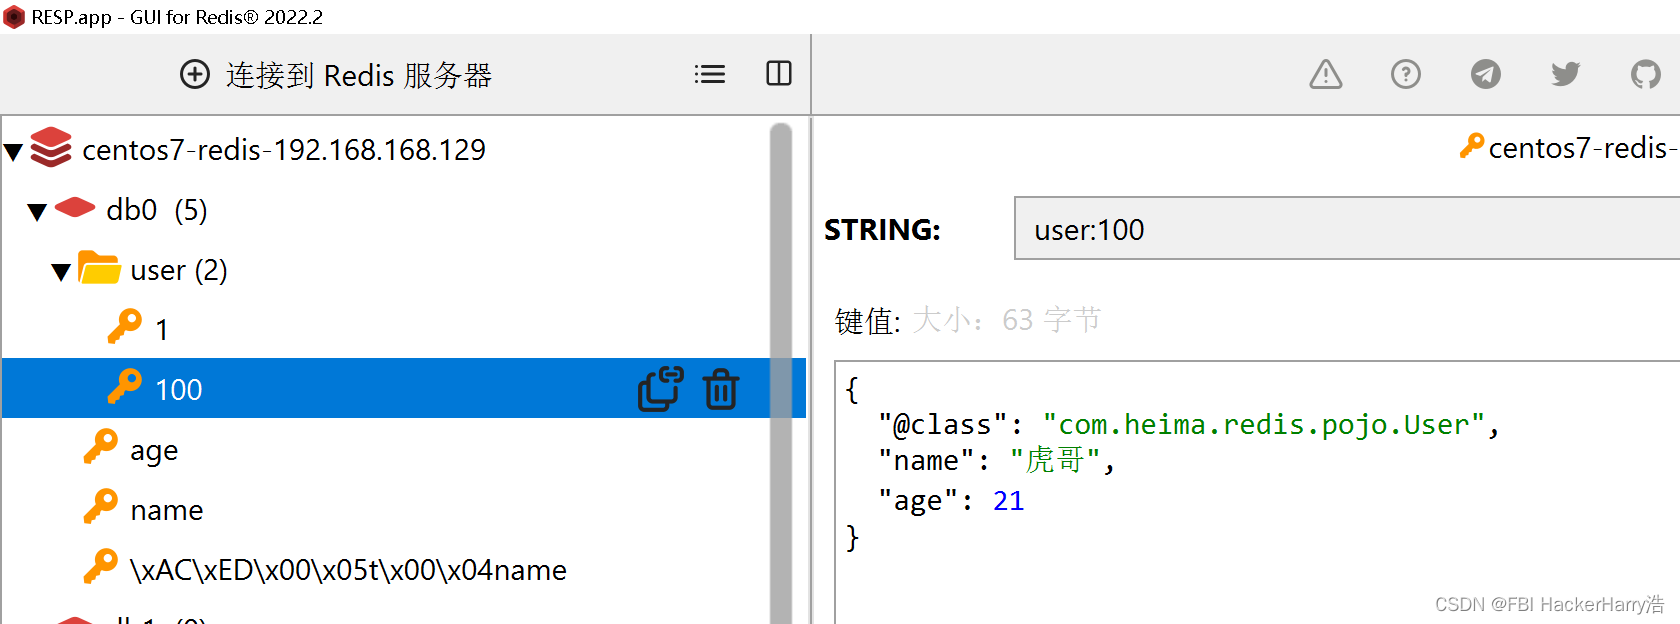Click the tree panel vertical scrollbar
Viewport: 1680px width, 624px height.
[781, 372]
